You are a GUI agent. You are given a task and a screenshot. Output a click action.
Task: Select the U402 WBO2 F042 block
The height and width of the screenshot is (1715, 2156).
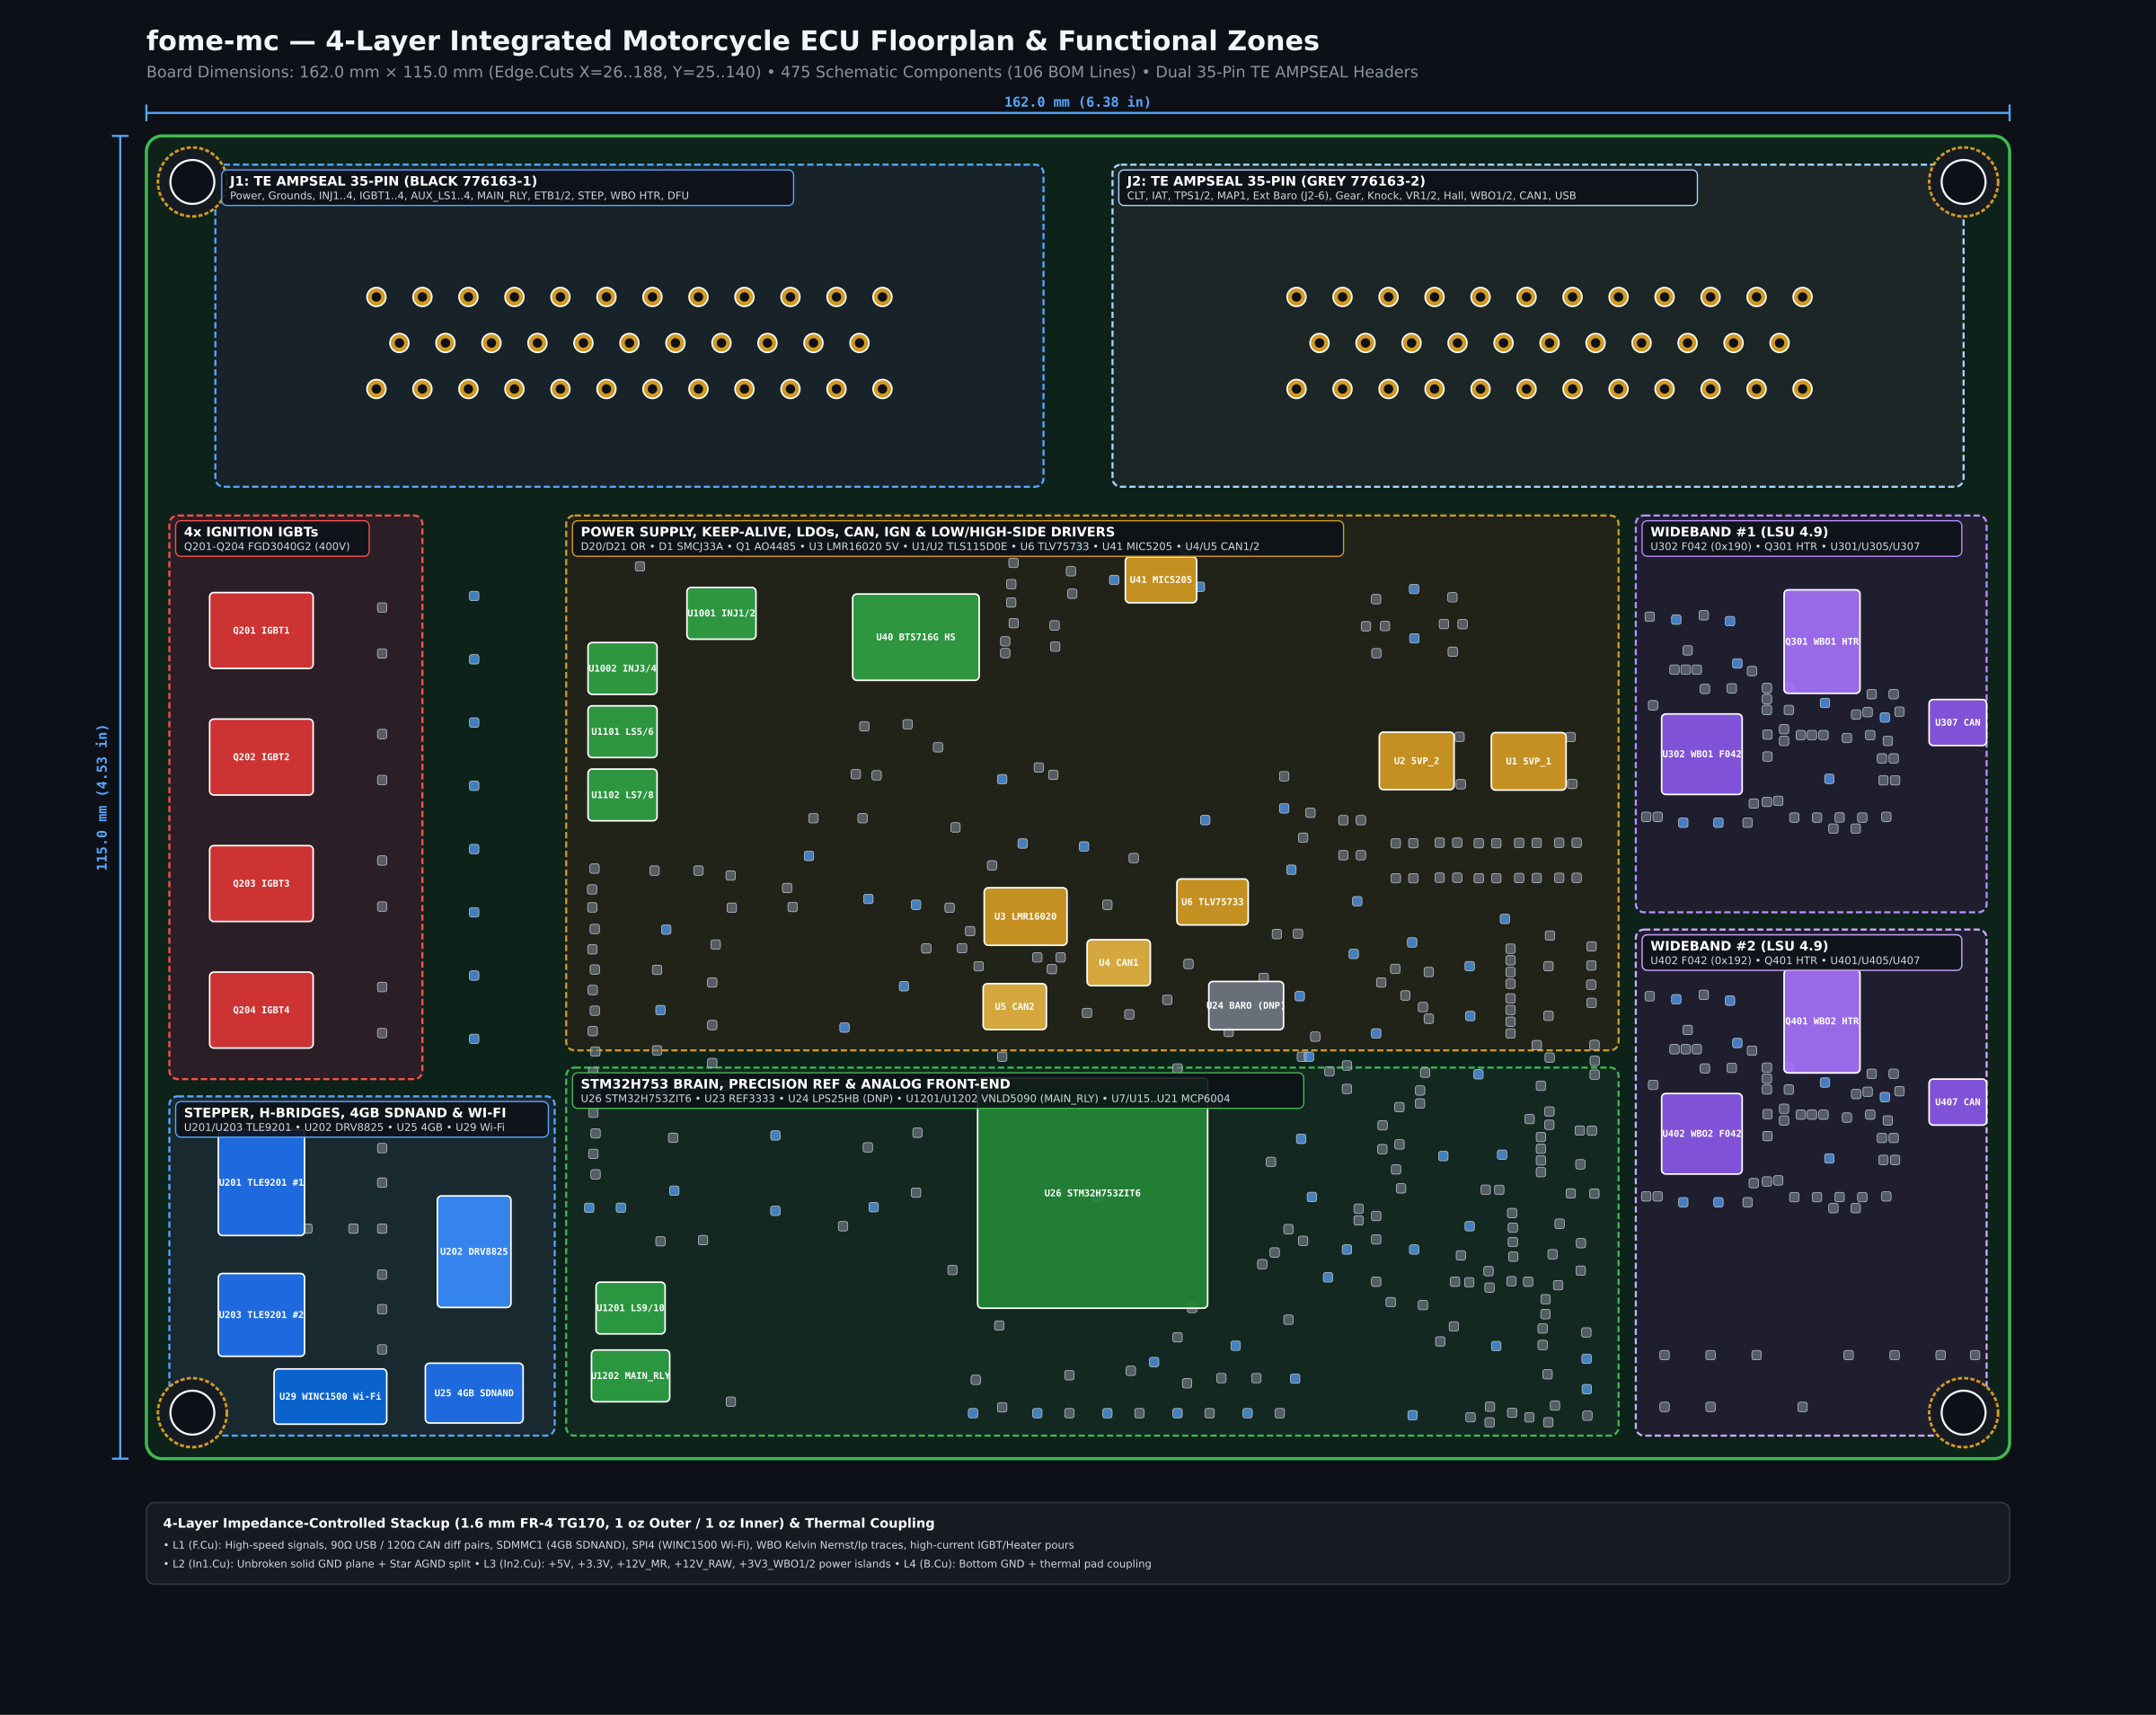[1701, 1133]
